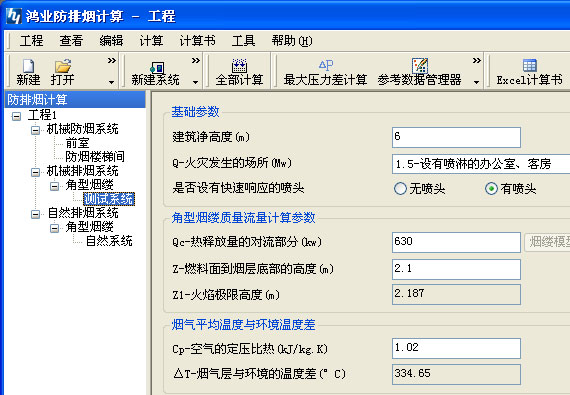
Task: Expand overflow chevron after 新建系统
Action: pyautogui.click(x=196, y=60)
